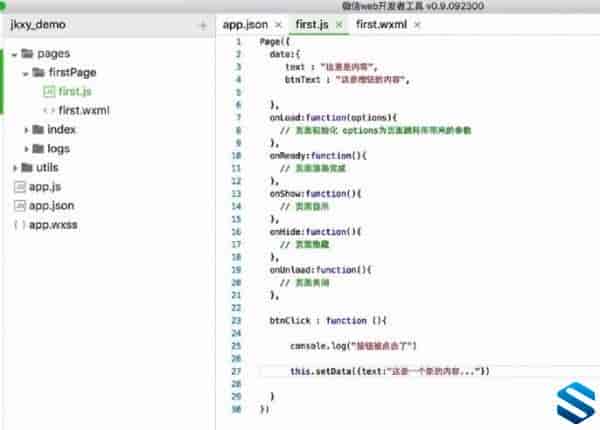The height and width of the screenshot is (430, 600).
Task: Click the utils folder icon
Action: pos(23,168)
